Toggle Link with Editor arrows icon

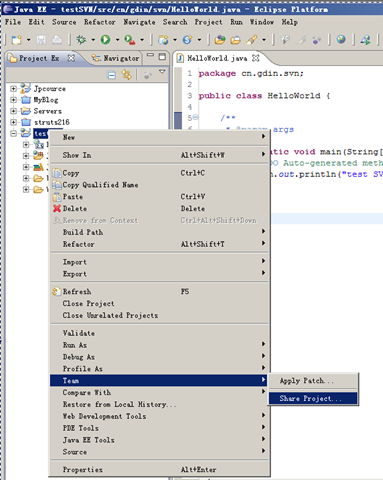(126, 74)
